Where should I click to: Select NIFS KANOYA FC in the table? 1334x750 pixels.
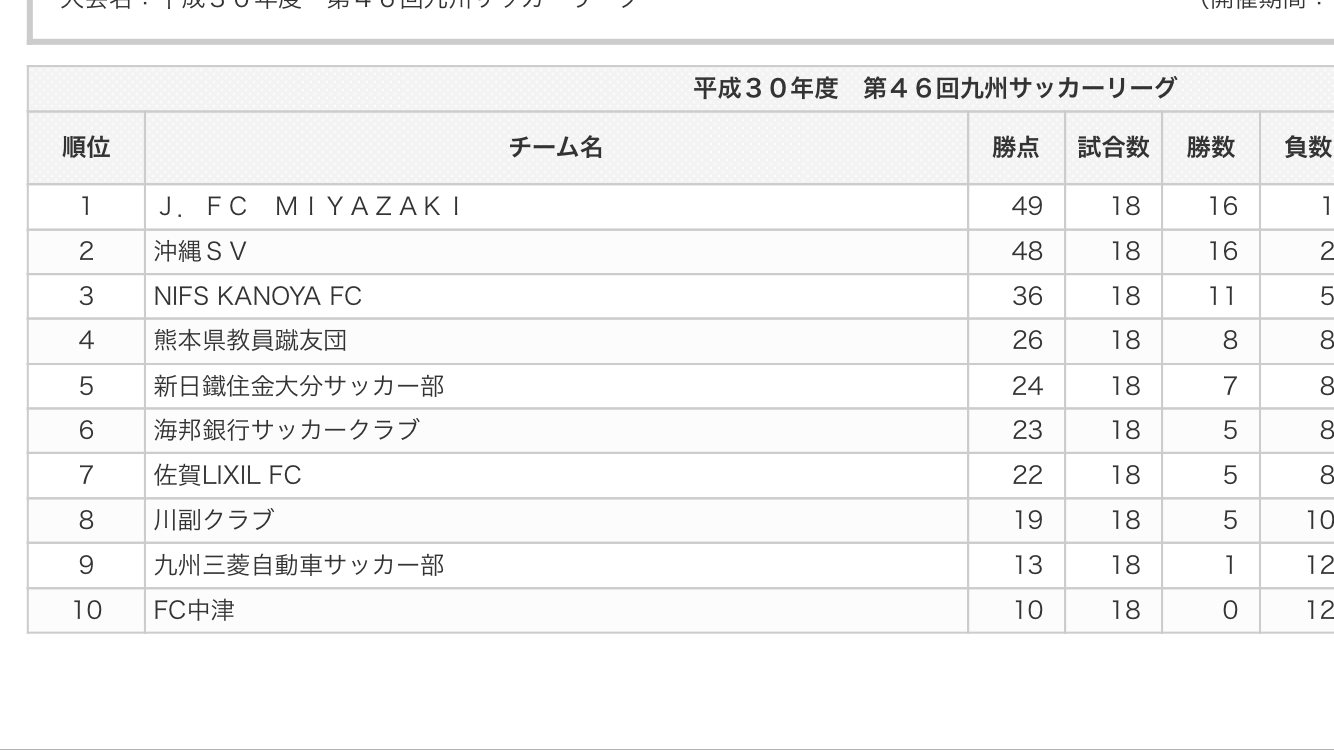point(258,296)
